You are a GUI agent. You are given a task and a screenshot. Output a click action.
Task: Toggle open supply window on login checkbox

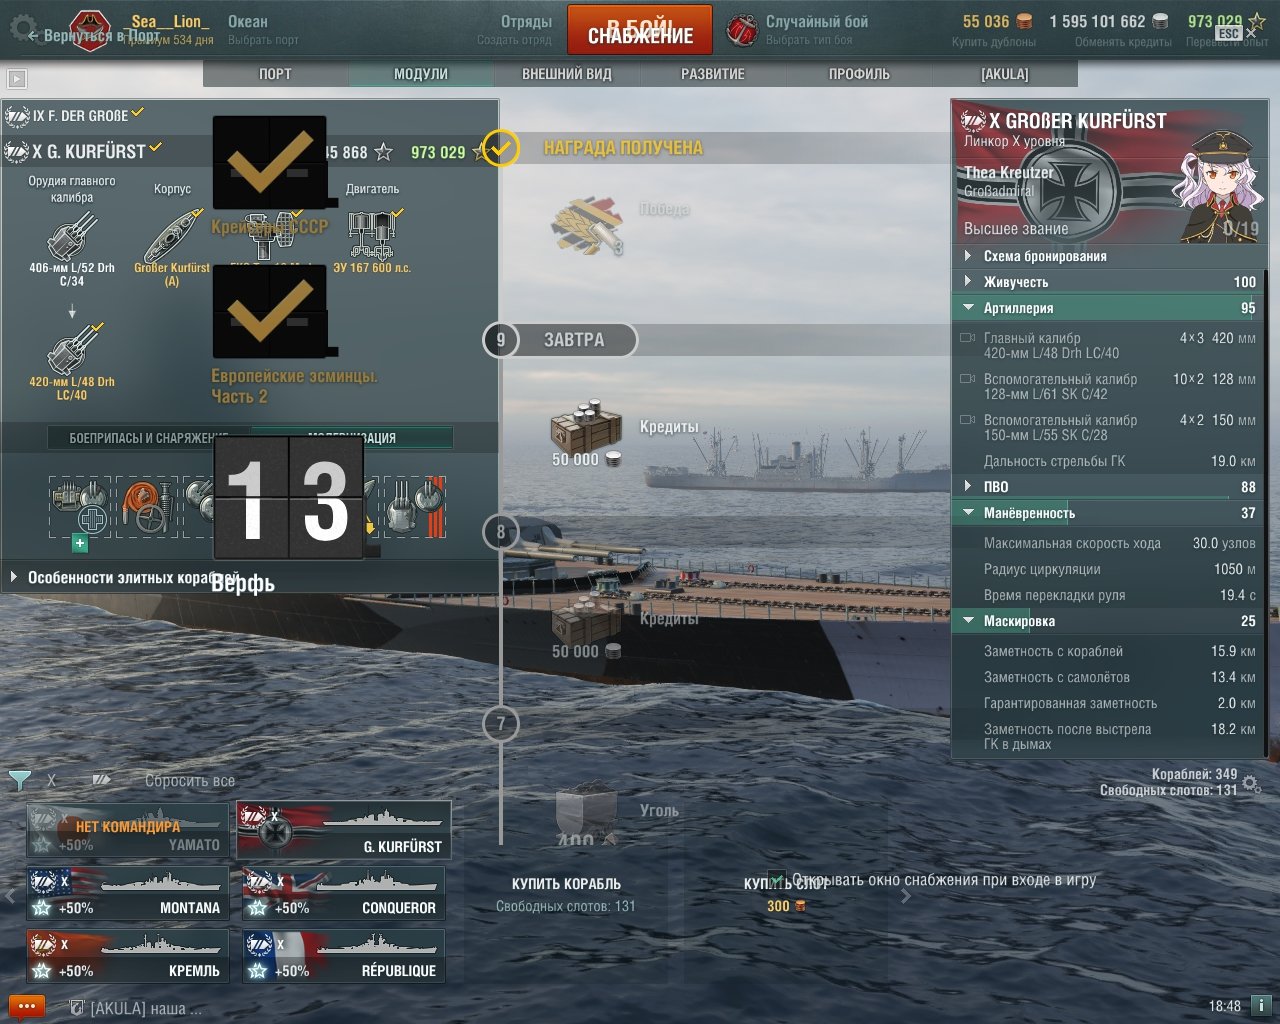point(776,880)
